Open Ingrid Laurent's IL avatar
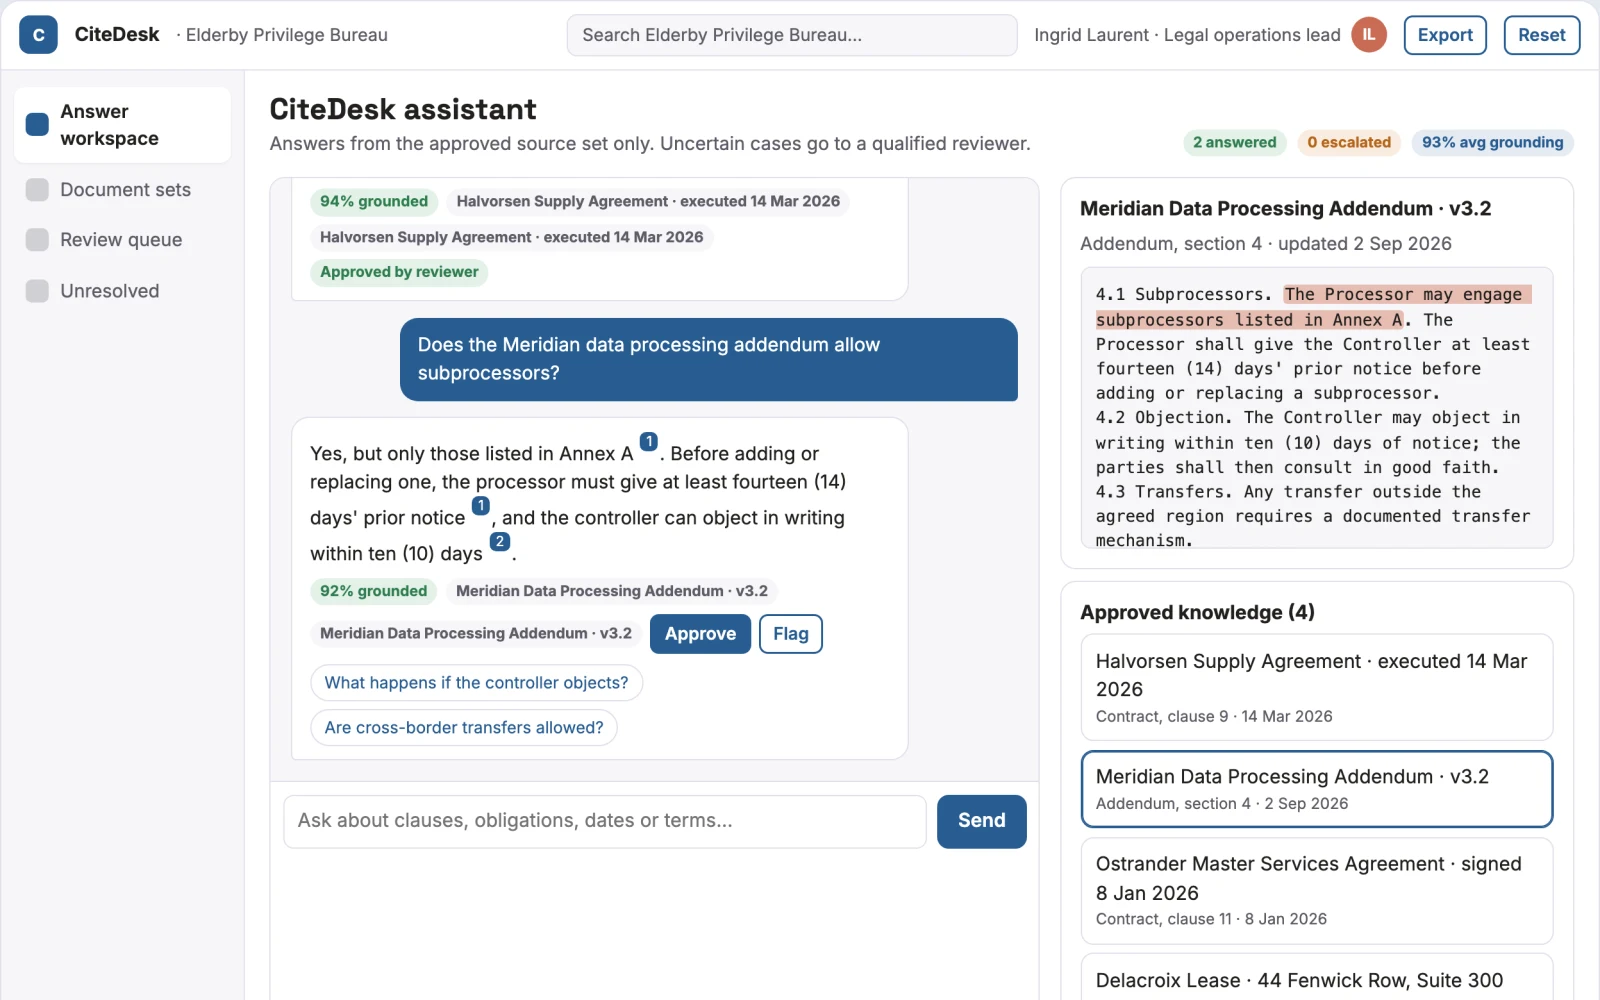The width and height of the screenshot is (1600, 1000). [1369, 35]
